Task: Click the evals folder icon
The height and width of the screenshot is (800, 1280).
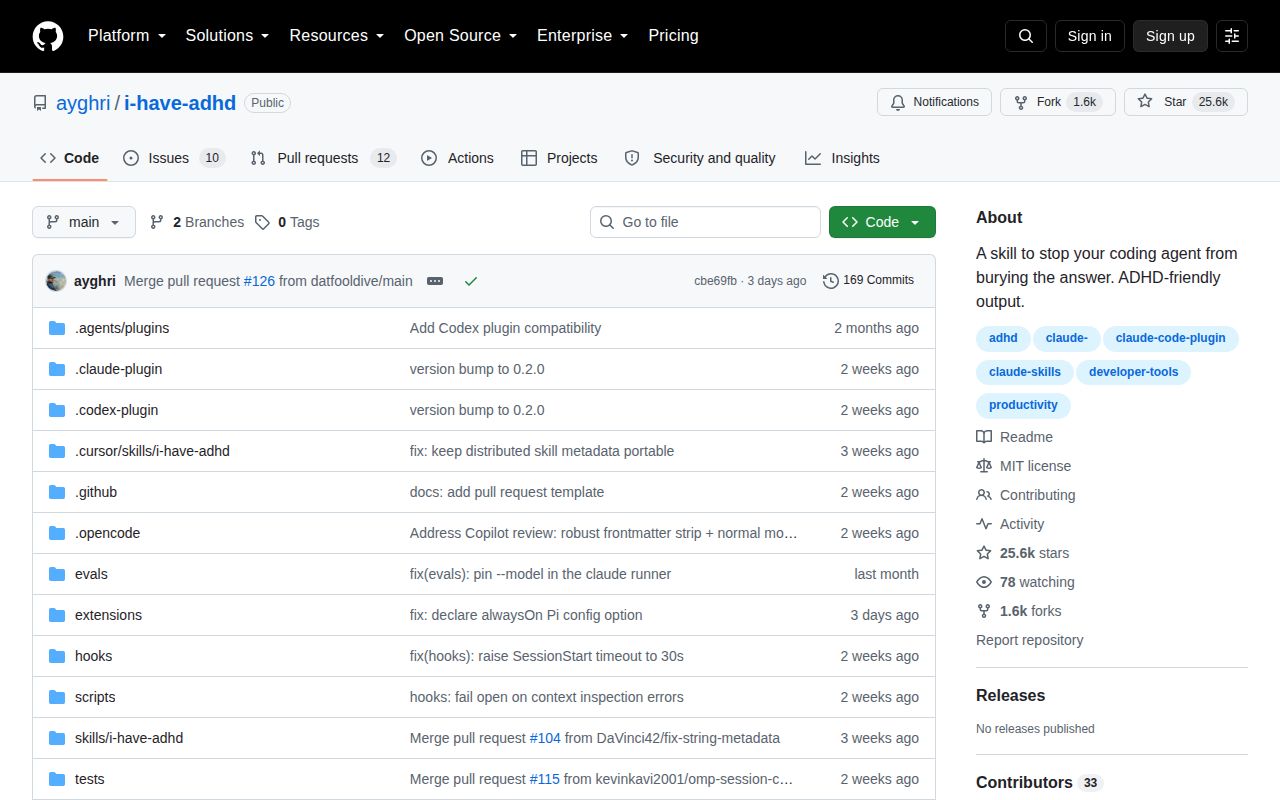Action: (x=57, y=574)
